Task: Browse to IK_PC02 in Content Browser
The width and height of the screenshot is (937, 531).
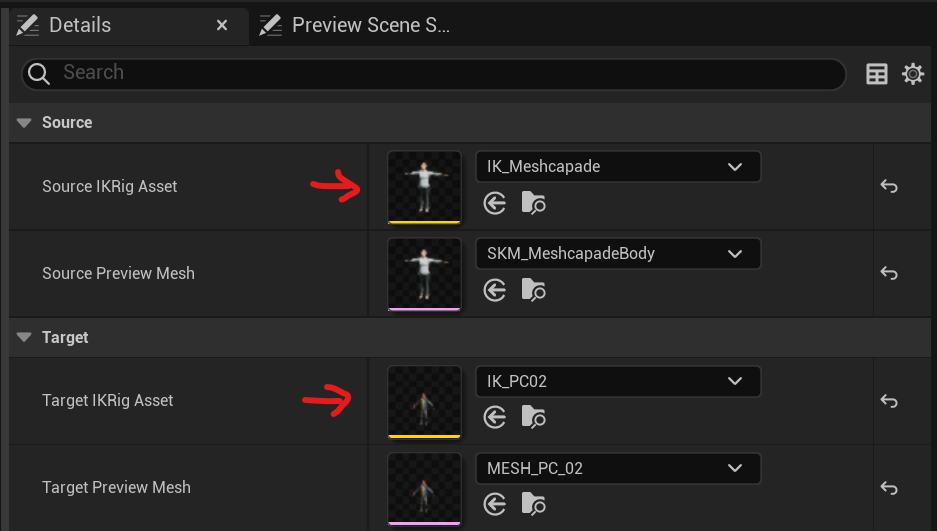Action: pos(534,417)
